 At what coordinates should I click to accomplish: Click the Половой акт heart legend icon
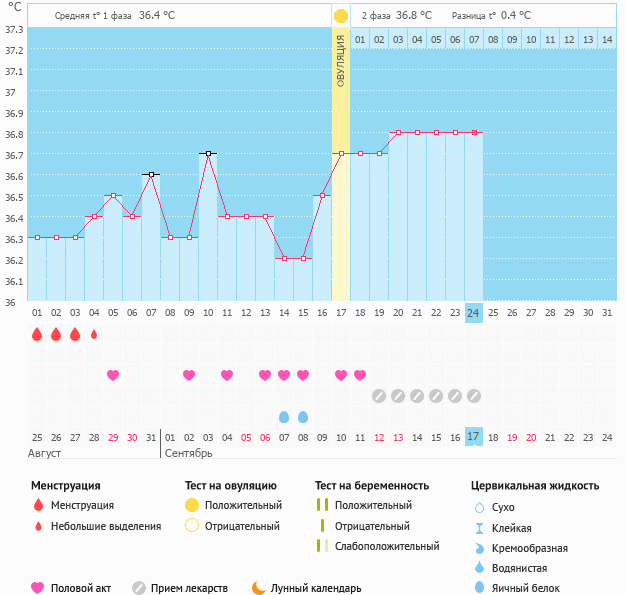click(38, 588)
